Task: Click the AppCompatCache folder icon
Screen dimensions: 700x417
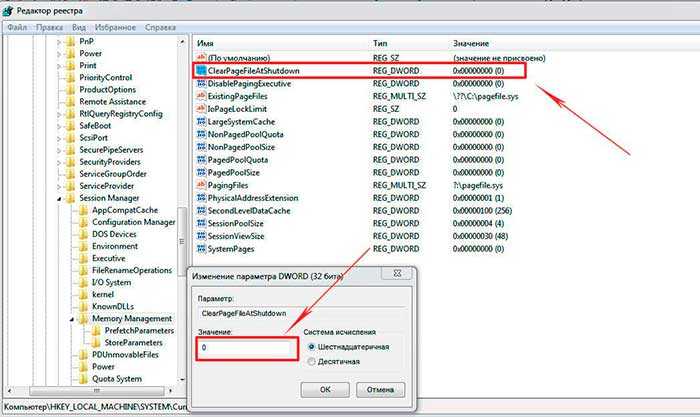Action: (83, 210)
